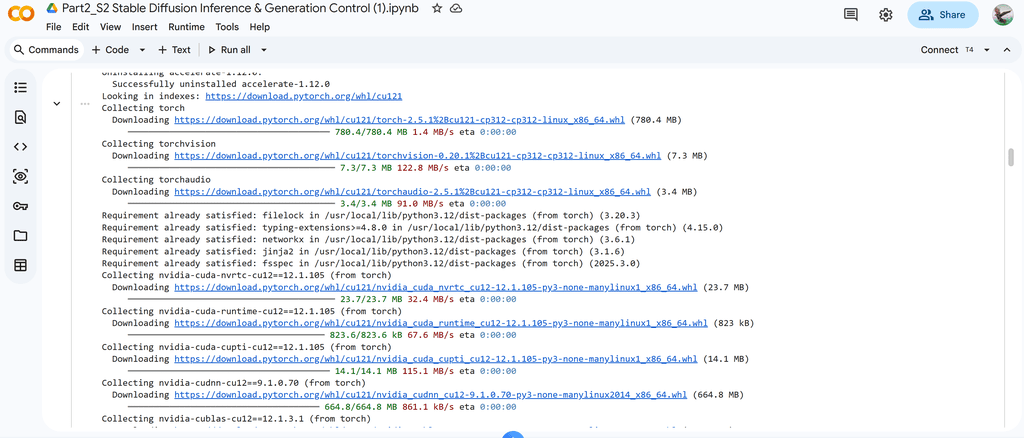The height and width of the screenshot is (438, 1024).
Task: Open the user account avatar
Action: click(1002, 14)
